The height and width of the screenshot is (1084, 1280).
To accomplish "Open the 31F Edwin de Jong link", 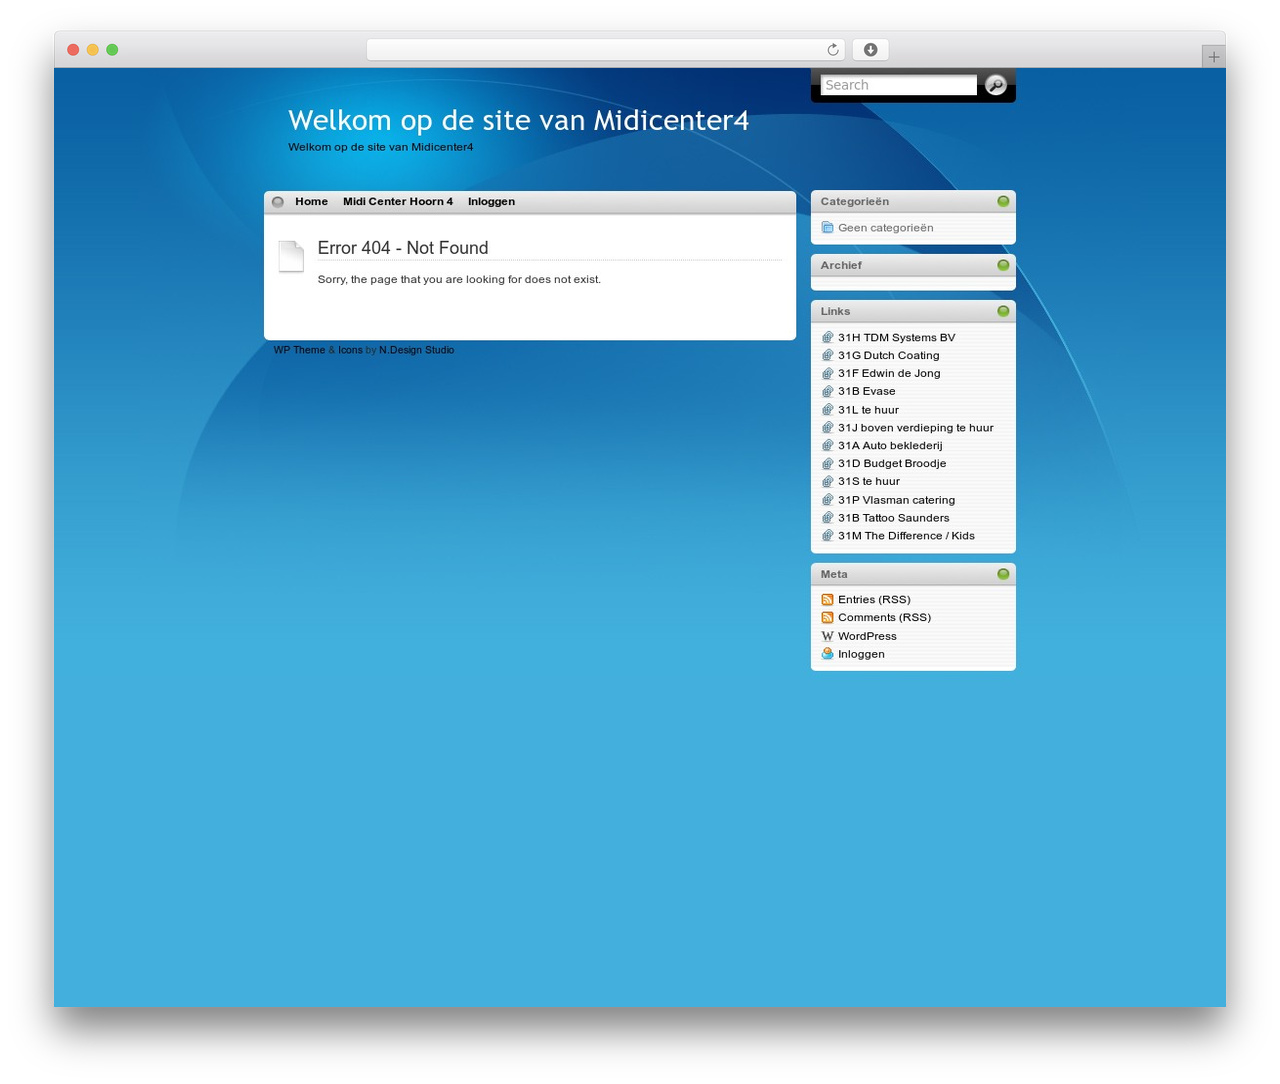I will coord(889,374).
